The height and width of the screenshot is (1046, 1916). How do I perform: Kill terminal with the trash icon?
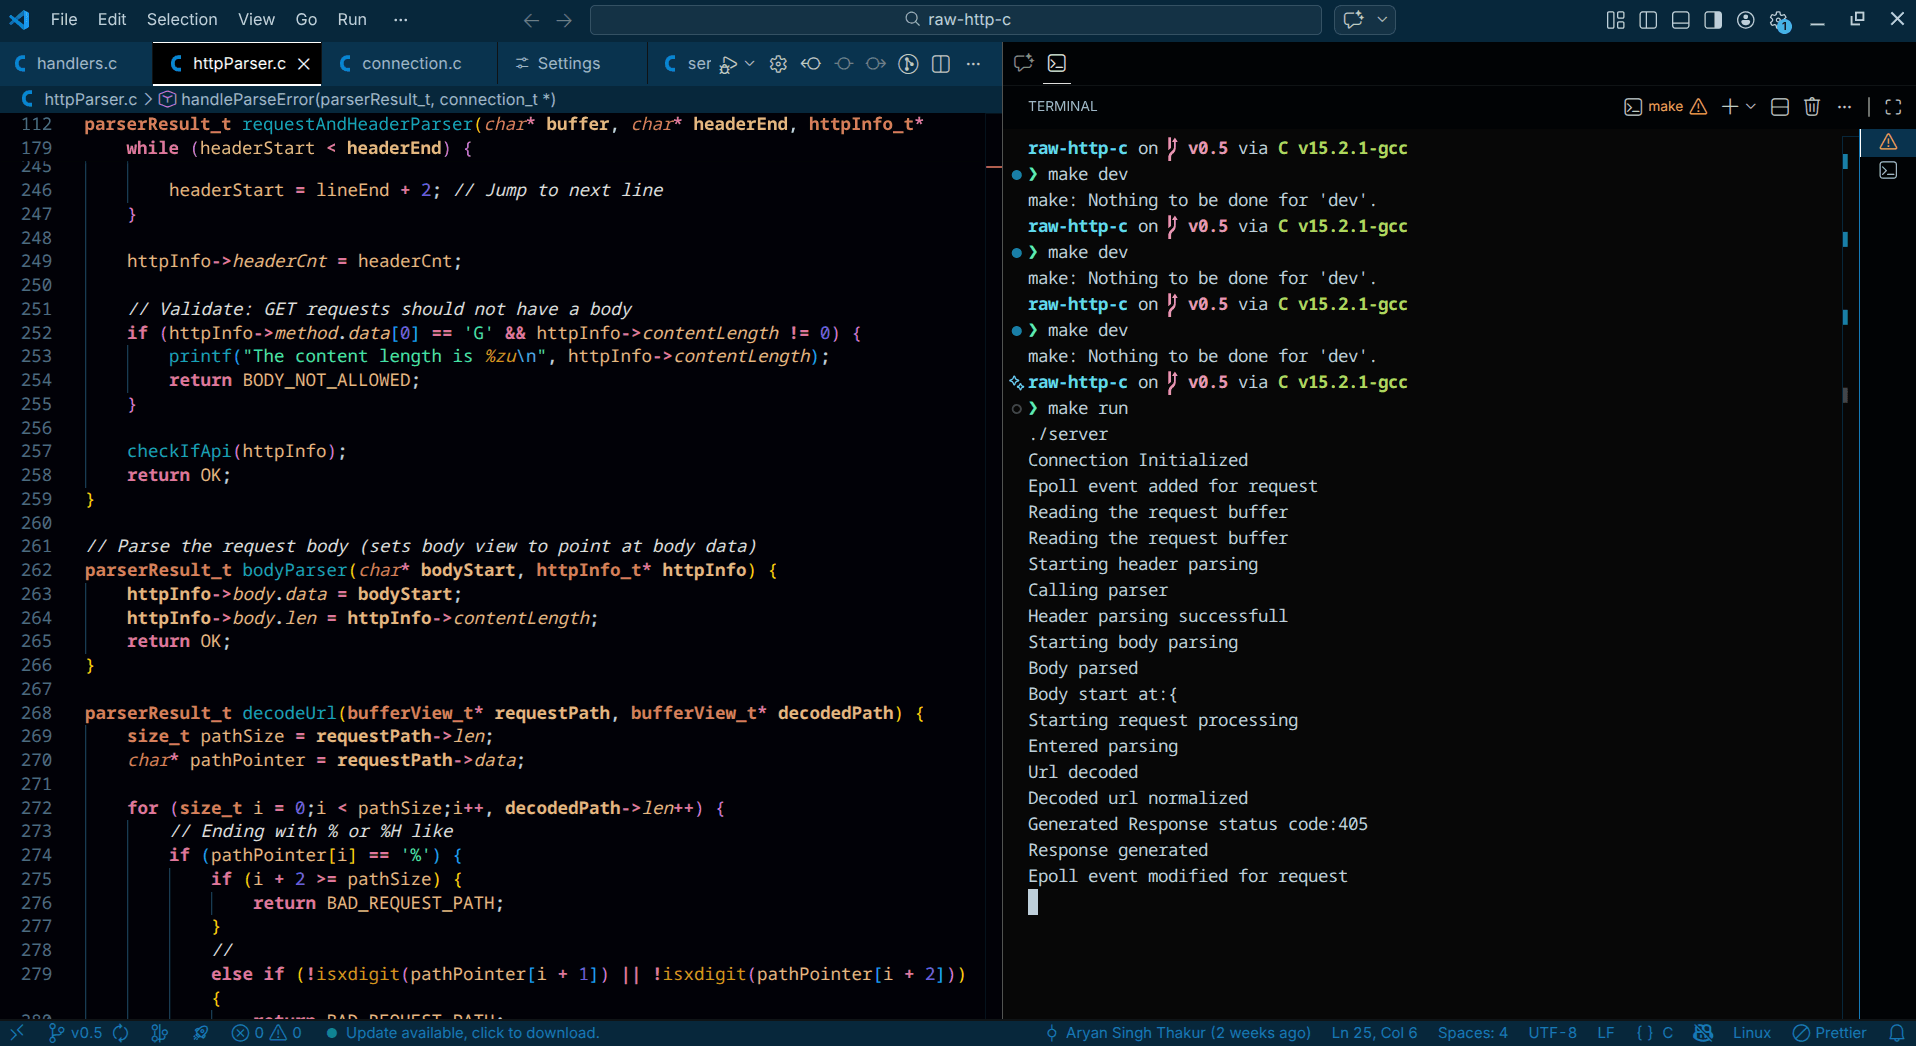click(1812, 107)
